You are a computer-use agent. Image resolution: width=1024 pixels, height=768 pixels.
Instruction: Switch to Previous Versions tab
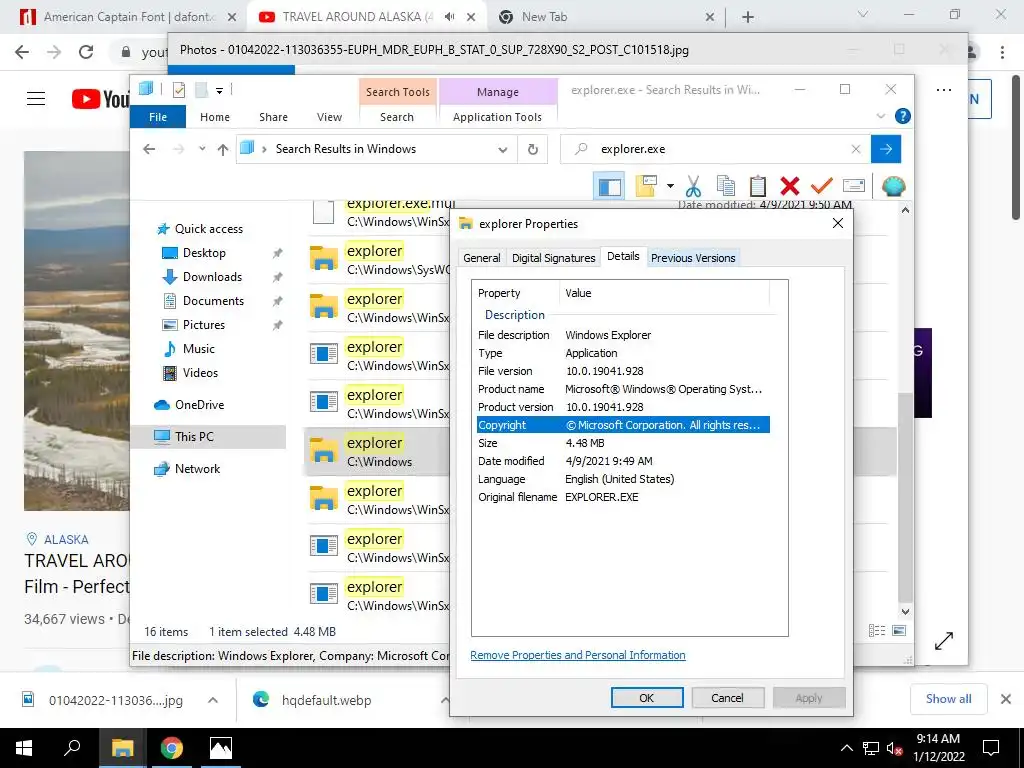pos(693,258)
